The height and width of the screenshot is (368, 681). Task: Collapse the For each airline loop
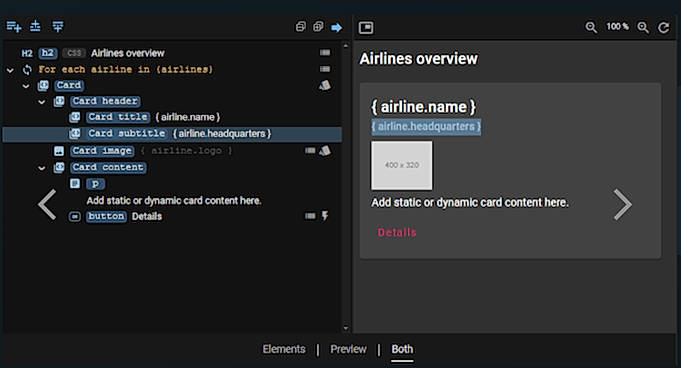point(10,70)
